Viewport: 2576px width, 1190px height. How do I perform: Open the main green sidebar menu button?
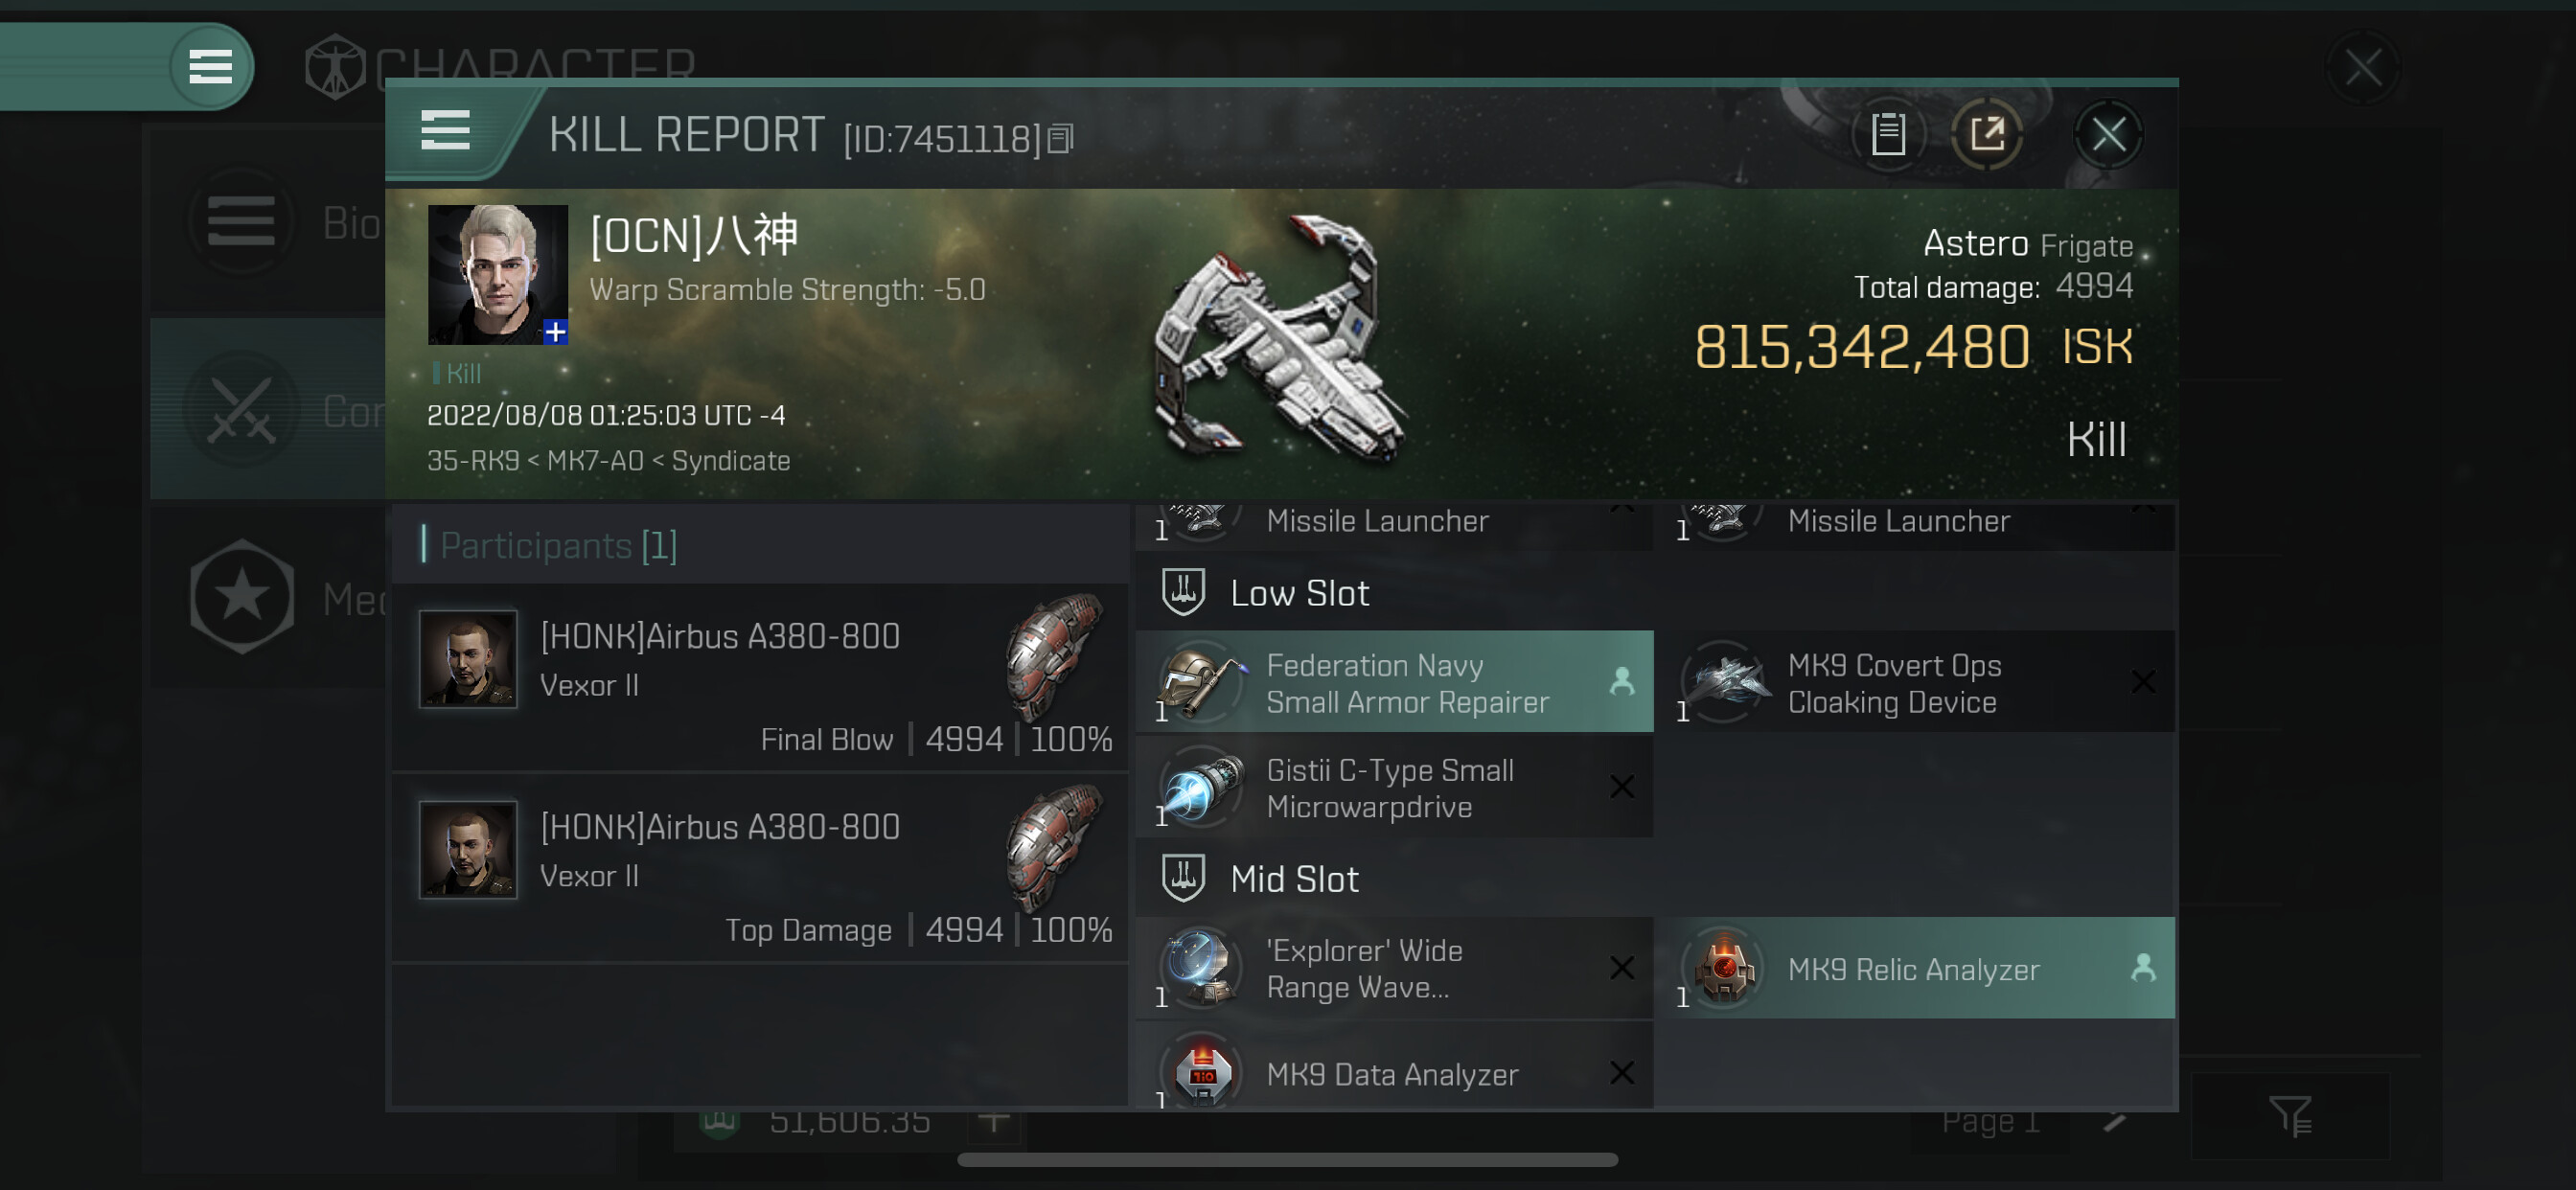point(210,66)
